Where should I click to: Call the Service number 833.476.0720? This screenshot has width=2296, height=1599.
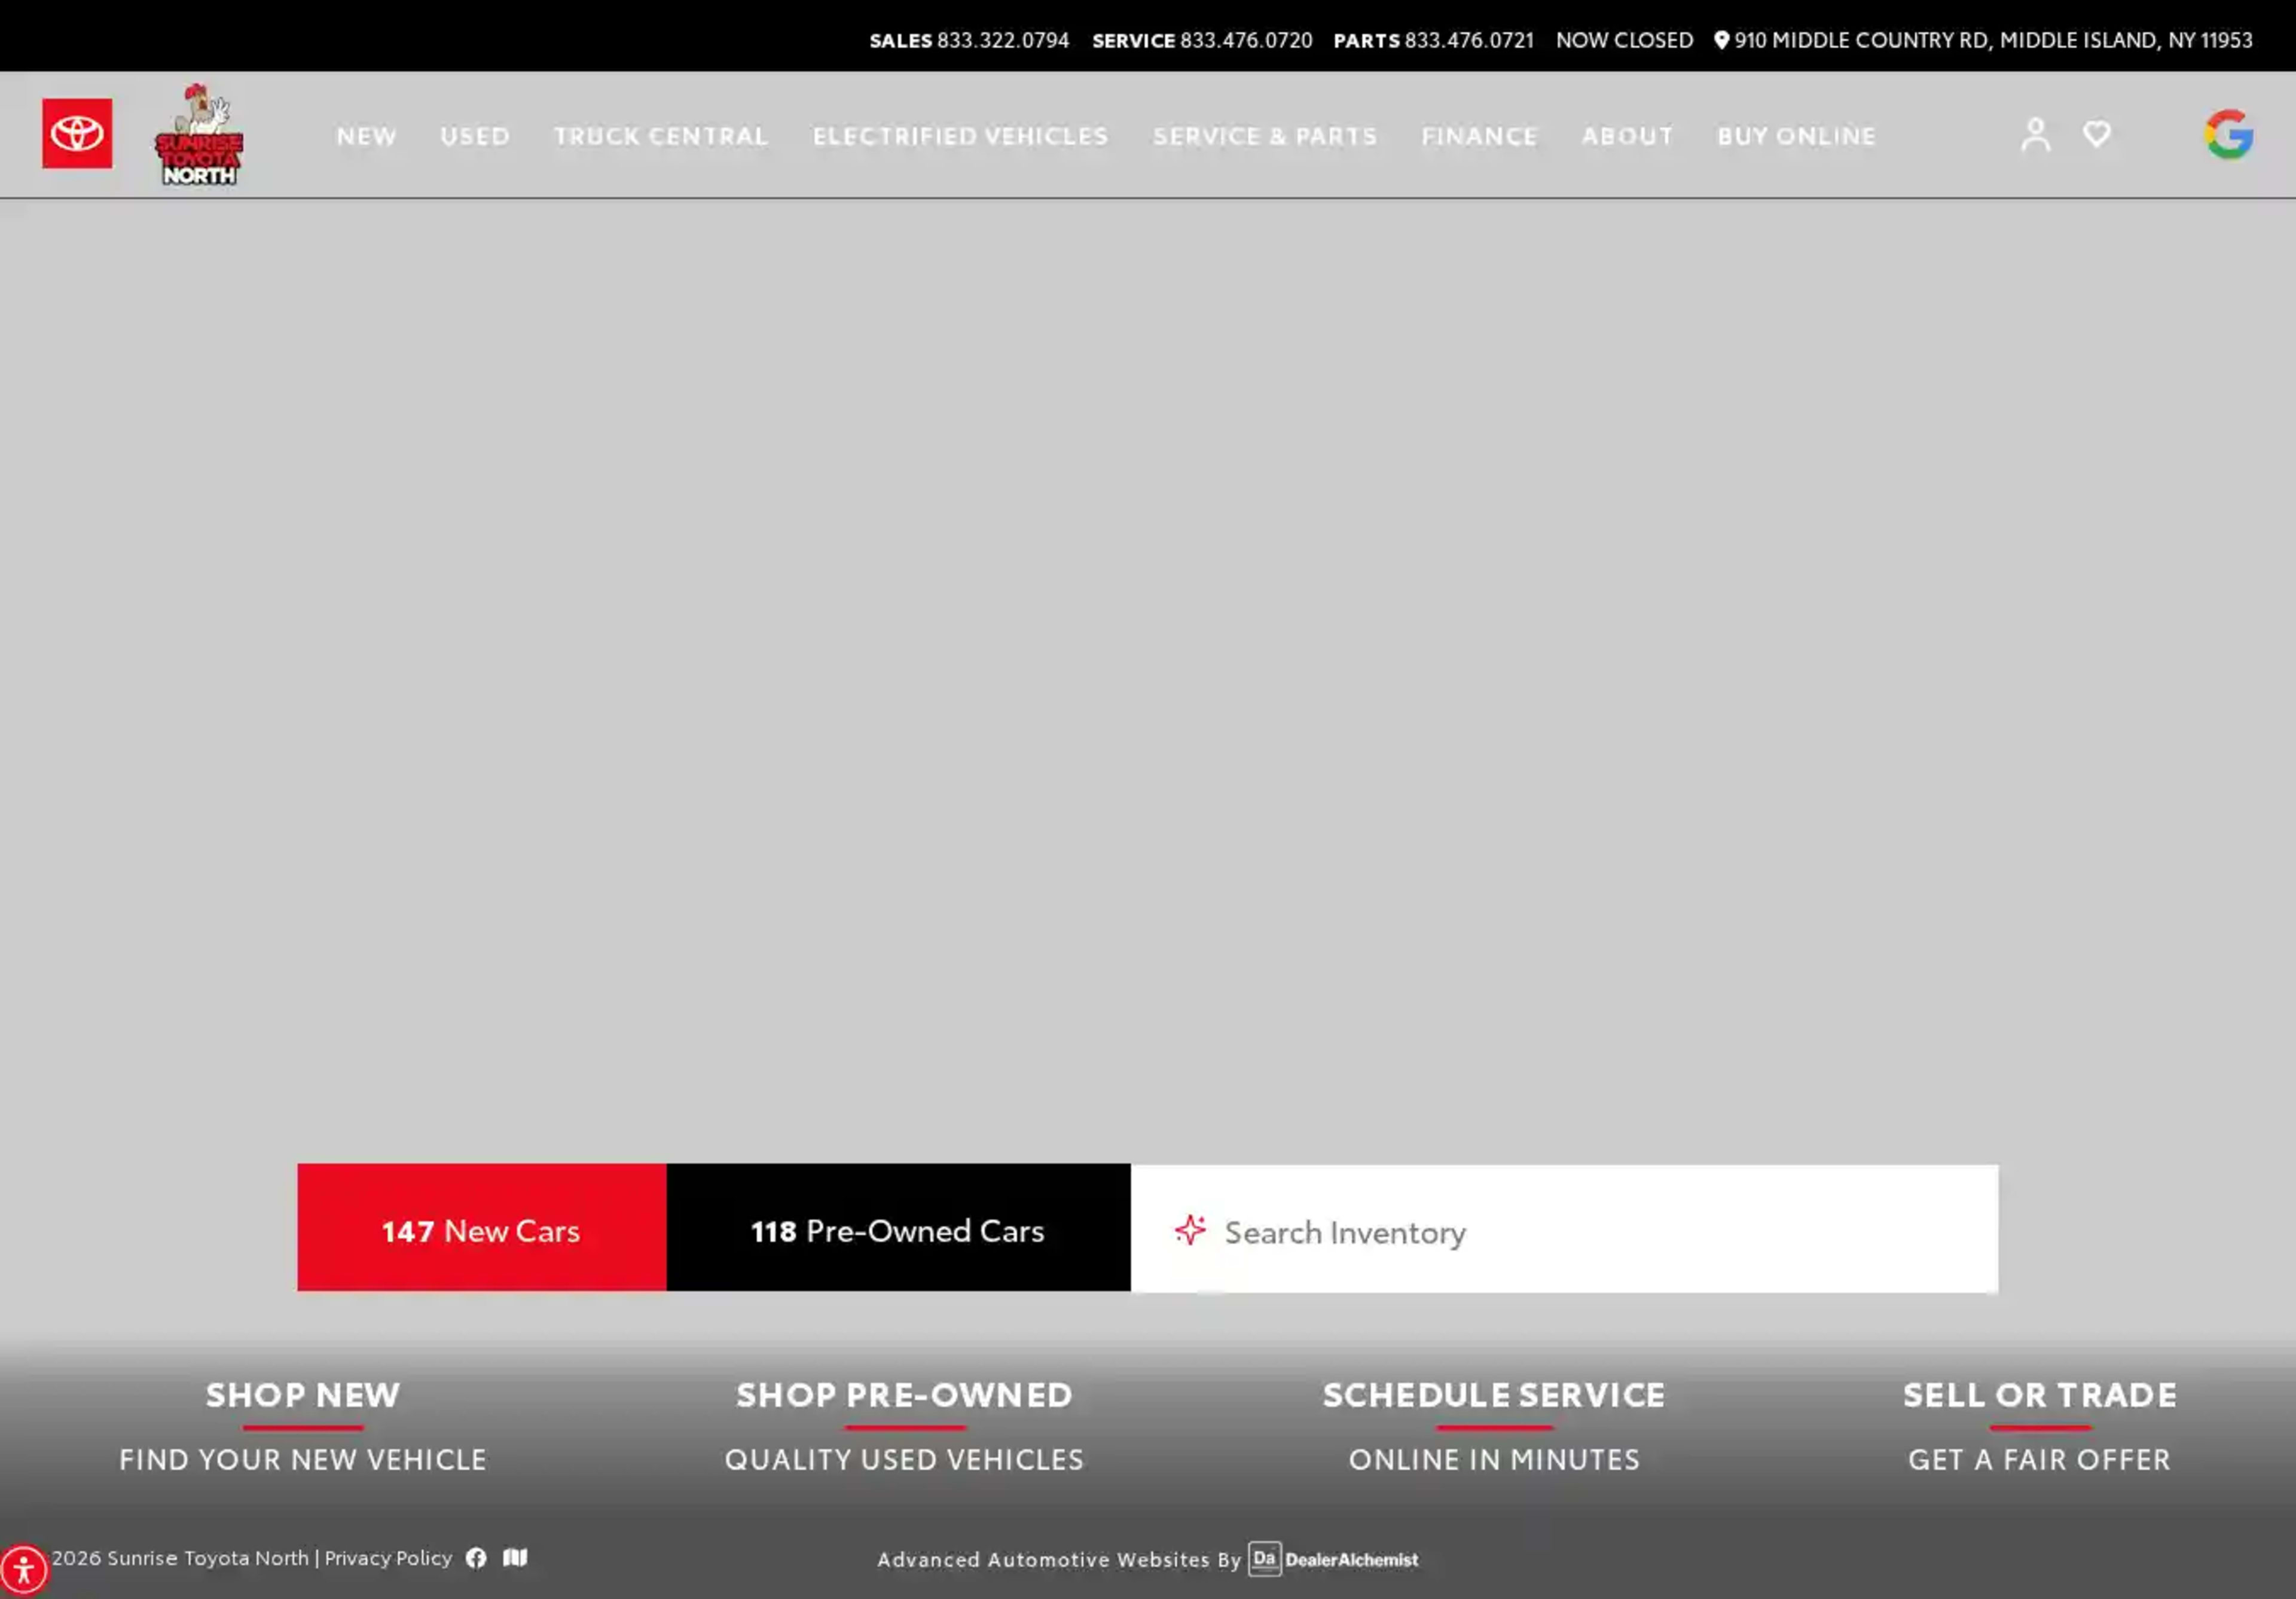(x=1202, y=40)
